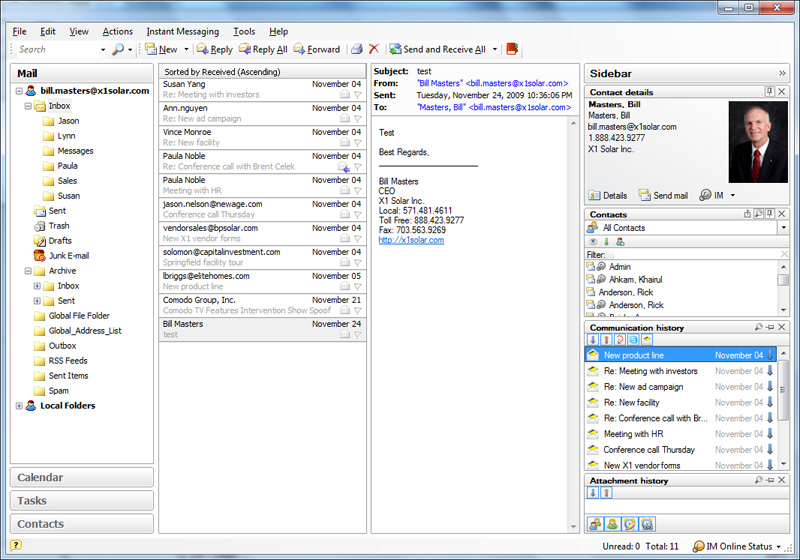
Task: Expand the Local Folders tree node
Action: [x=19, y=406]
